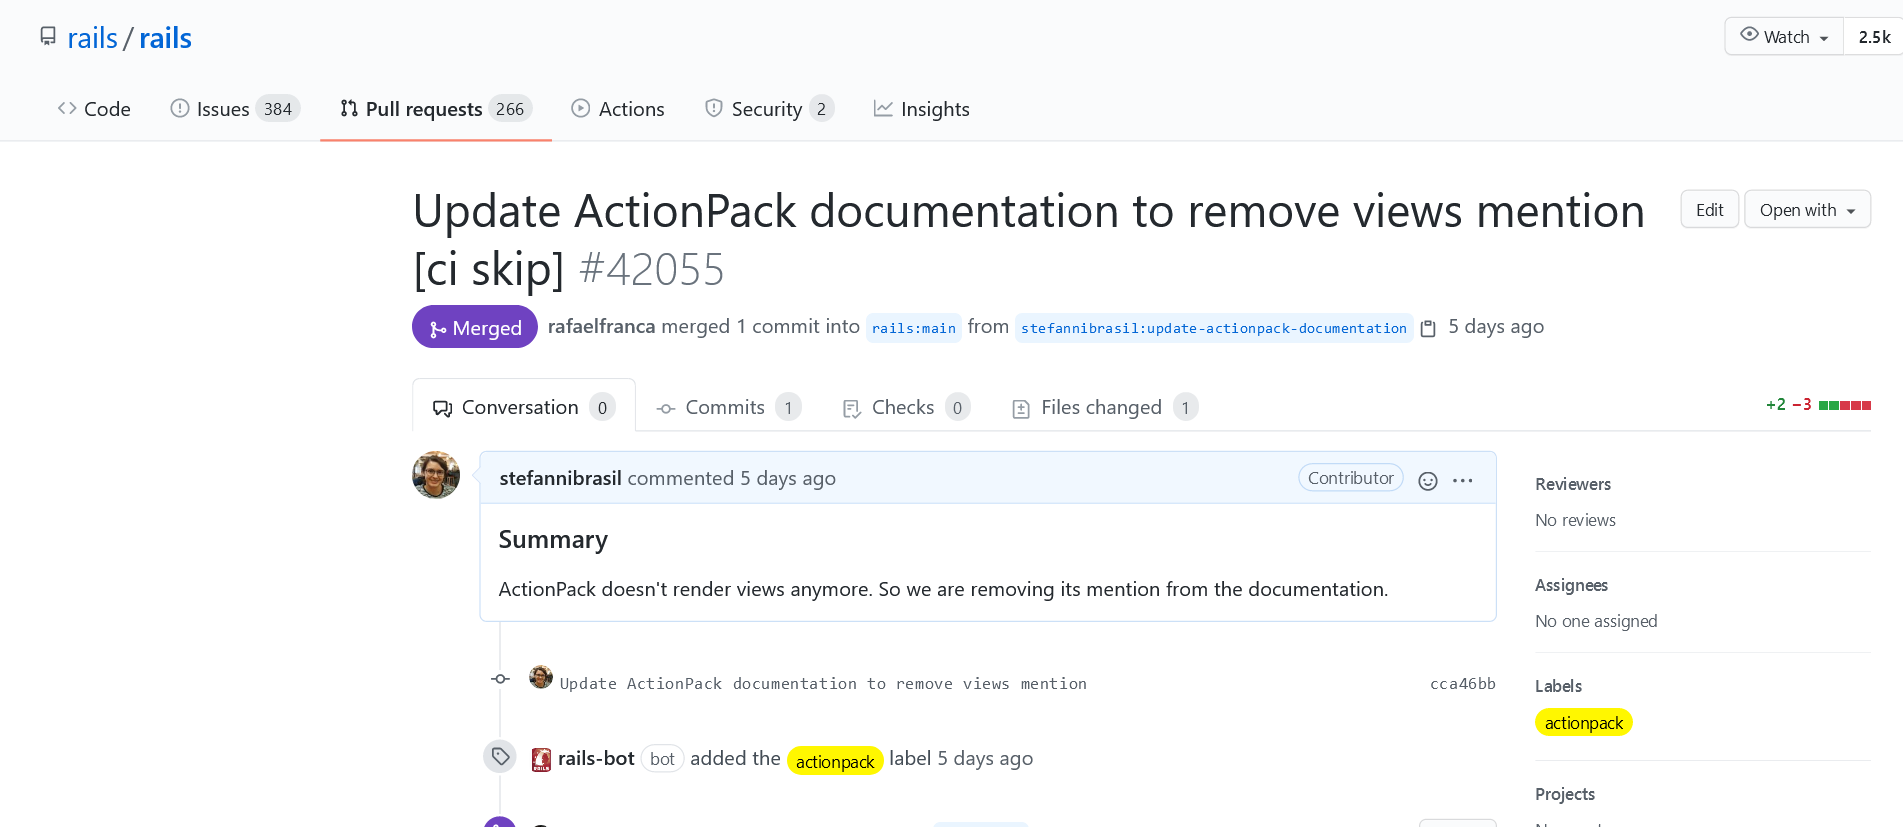Image resolution: width=1903 pixels, height=827 pixels.
Task: Click the tag icon in the timeline
Action: point(501,757)
